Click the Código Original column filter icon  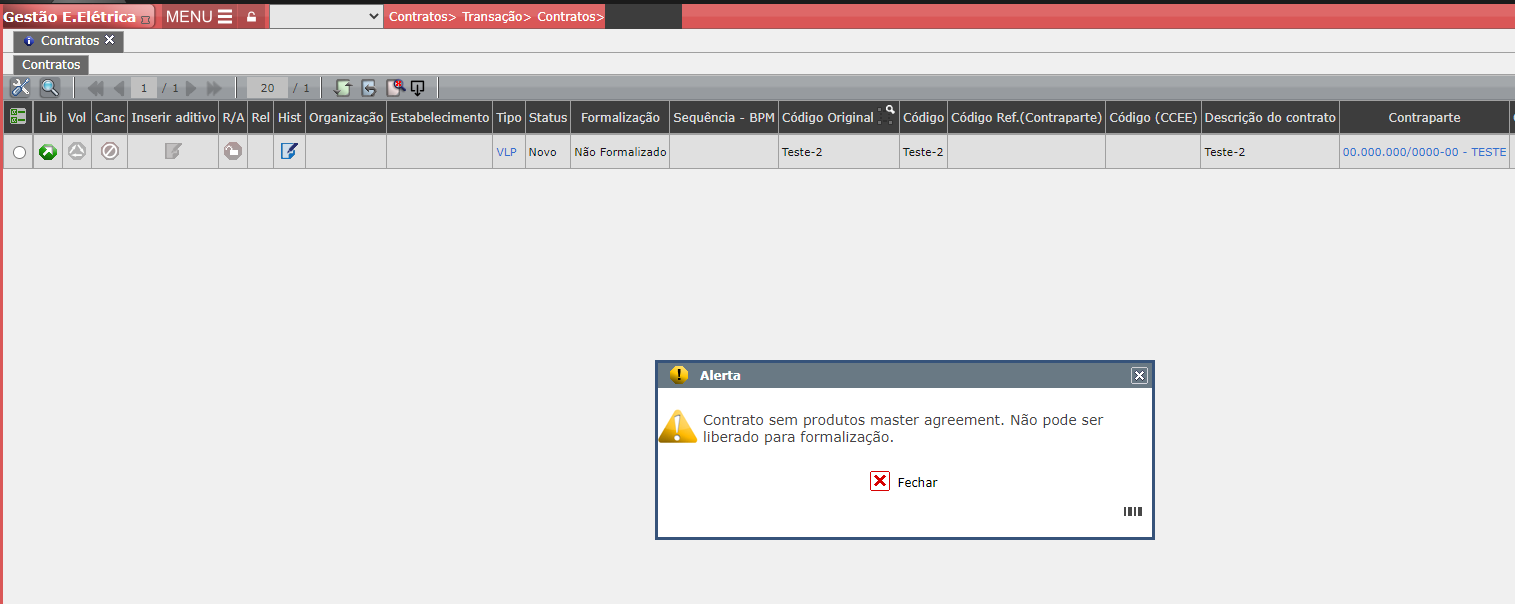(886, 115)
